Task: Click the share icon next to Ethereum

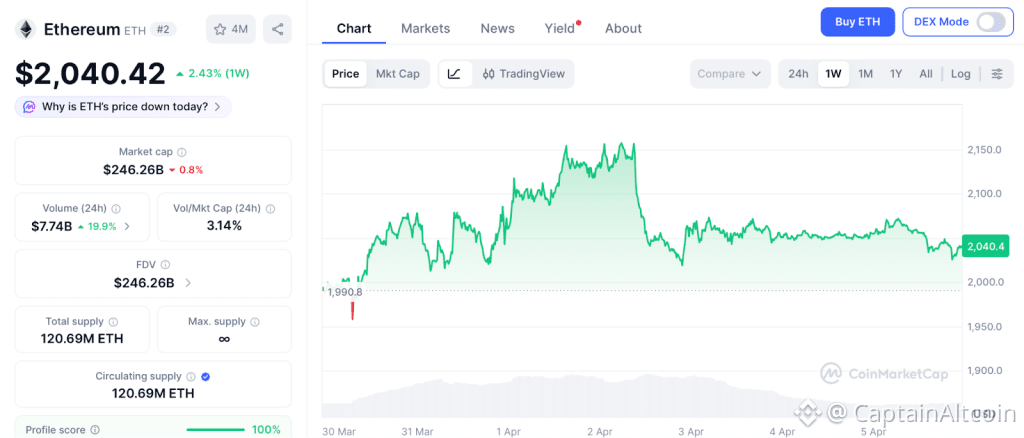Action: pos(277,29)
